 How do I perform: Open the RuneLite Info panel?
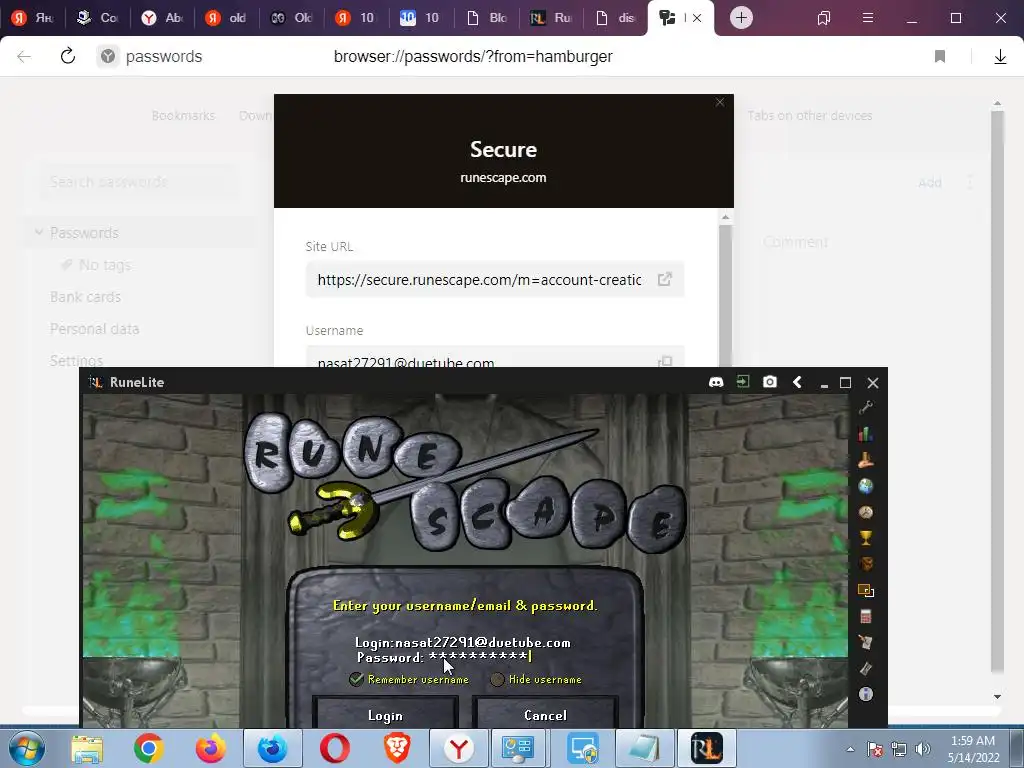[866, 694]
